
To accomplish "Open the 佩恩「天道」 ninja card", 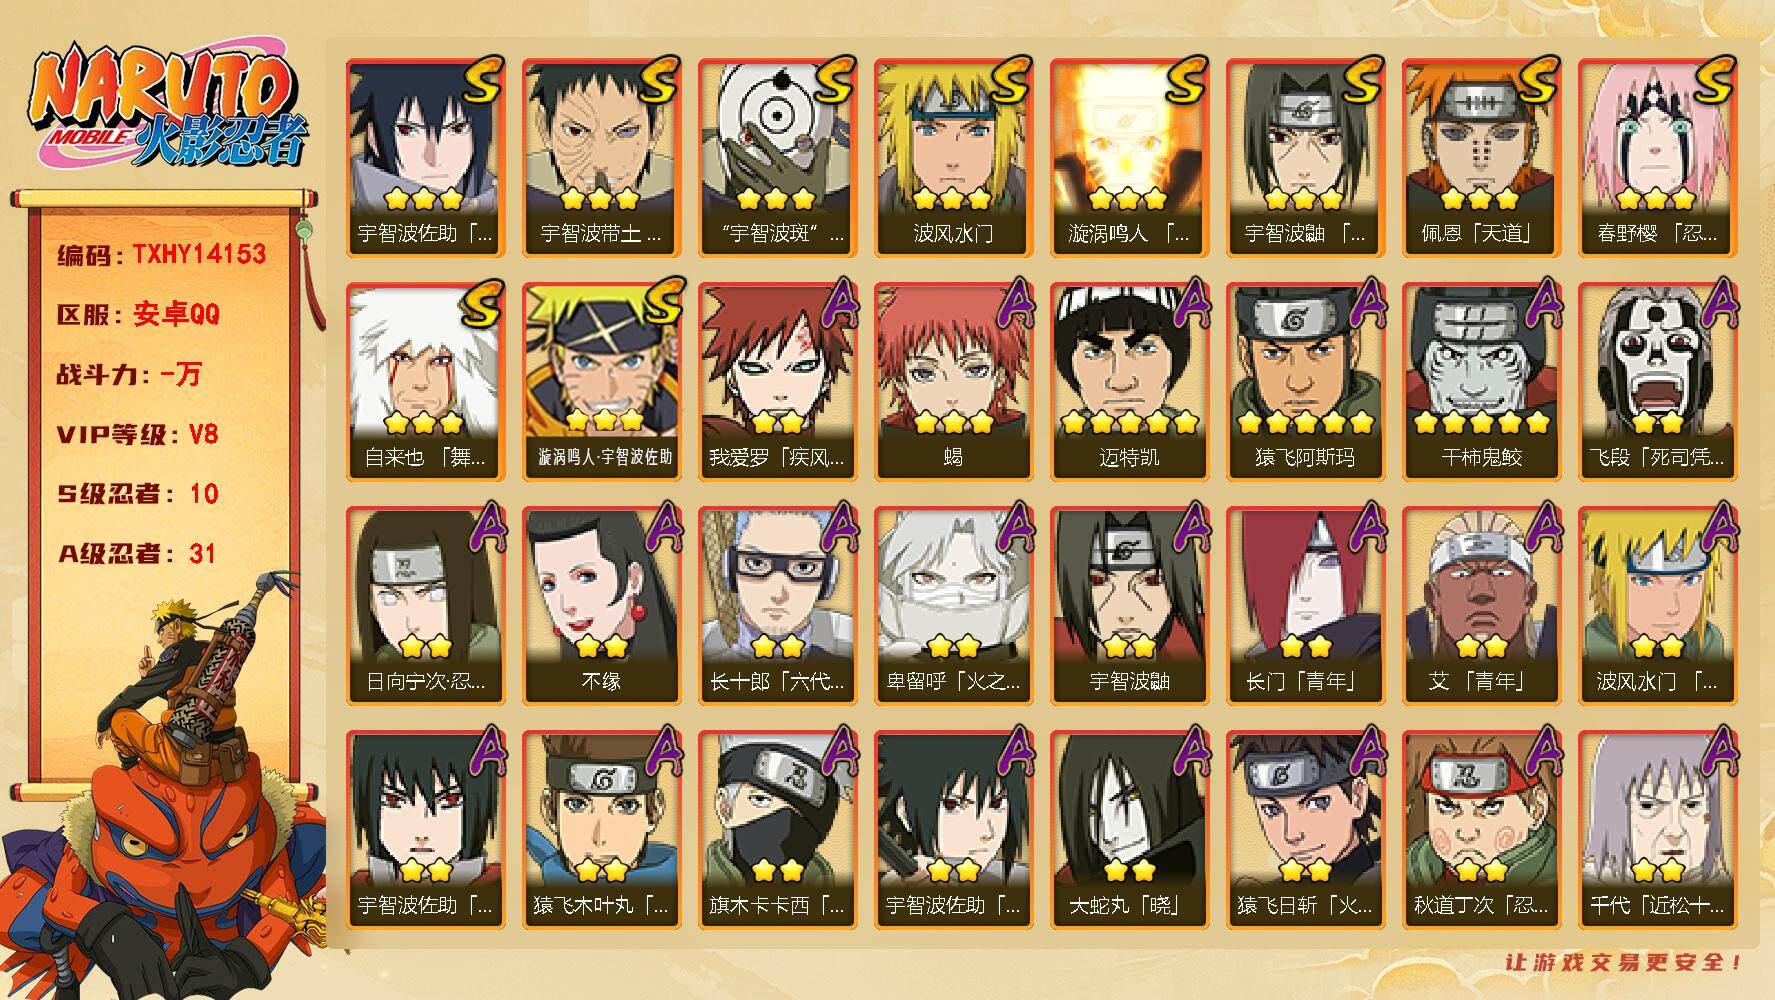I will click(1481, 158).
